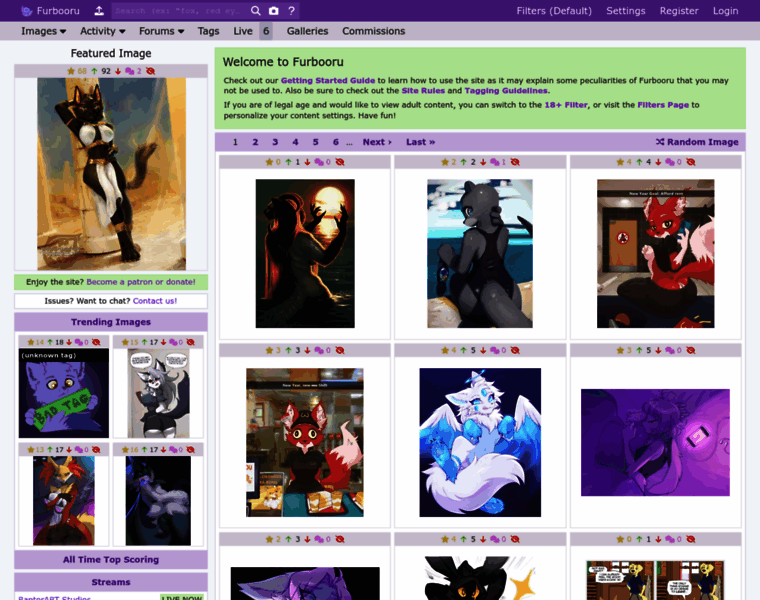Hide the gray wolf girl trending image

[190, 342]
